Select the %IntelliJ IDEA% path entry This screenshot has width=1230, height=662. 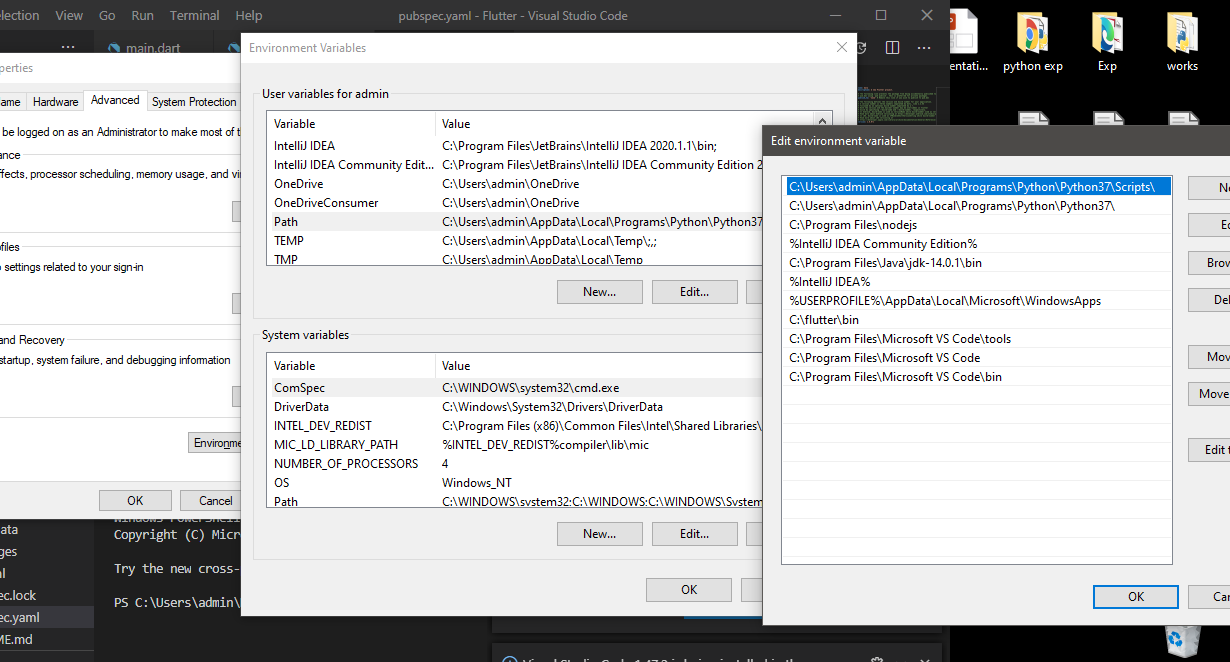(978, 282)
